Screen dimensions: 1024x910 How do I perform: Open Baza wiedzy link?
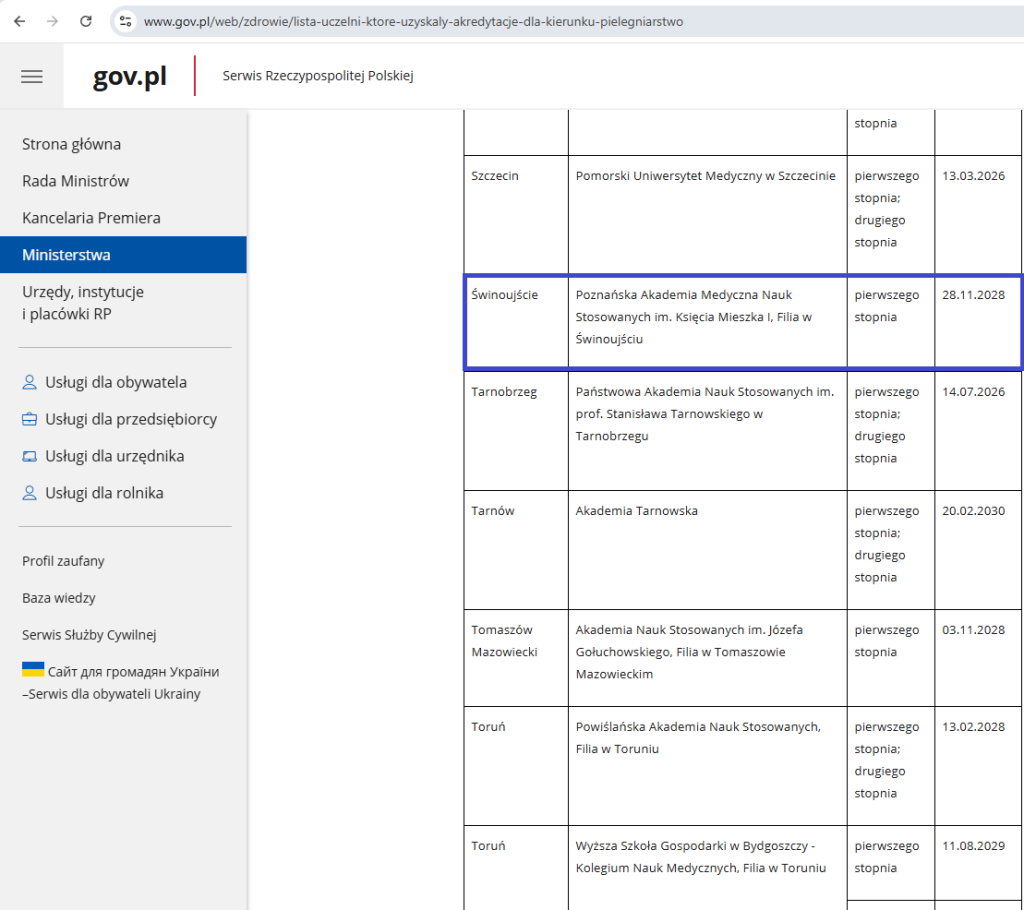tap(59, 598)
